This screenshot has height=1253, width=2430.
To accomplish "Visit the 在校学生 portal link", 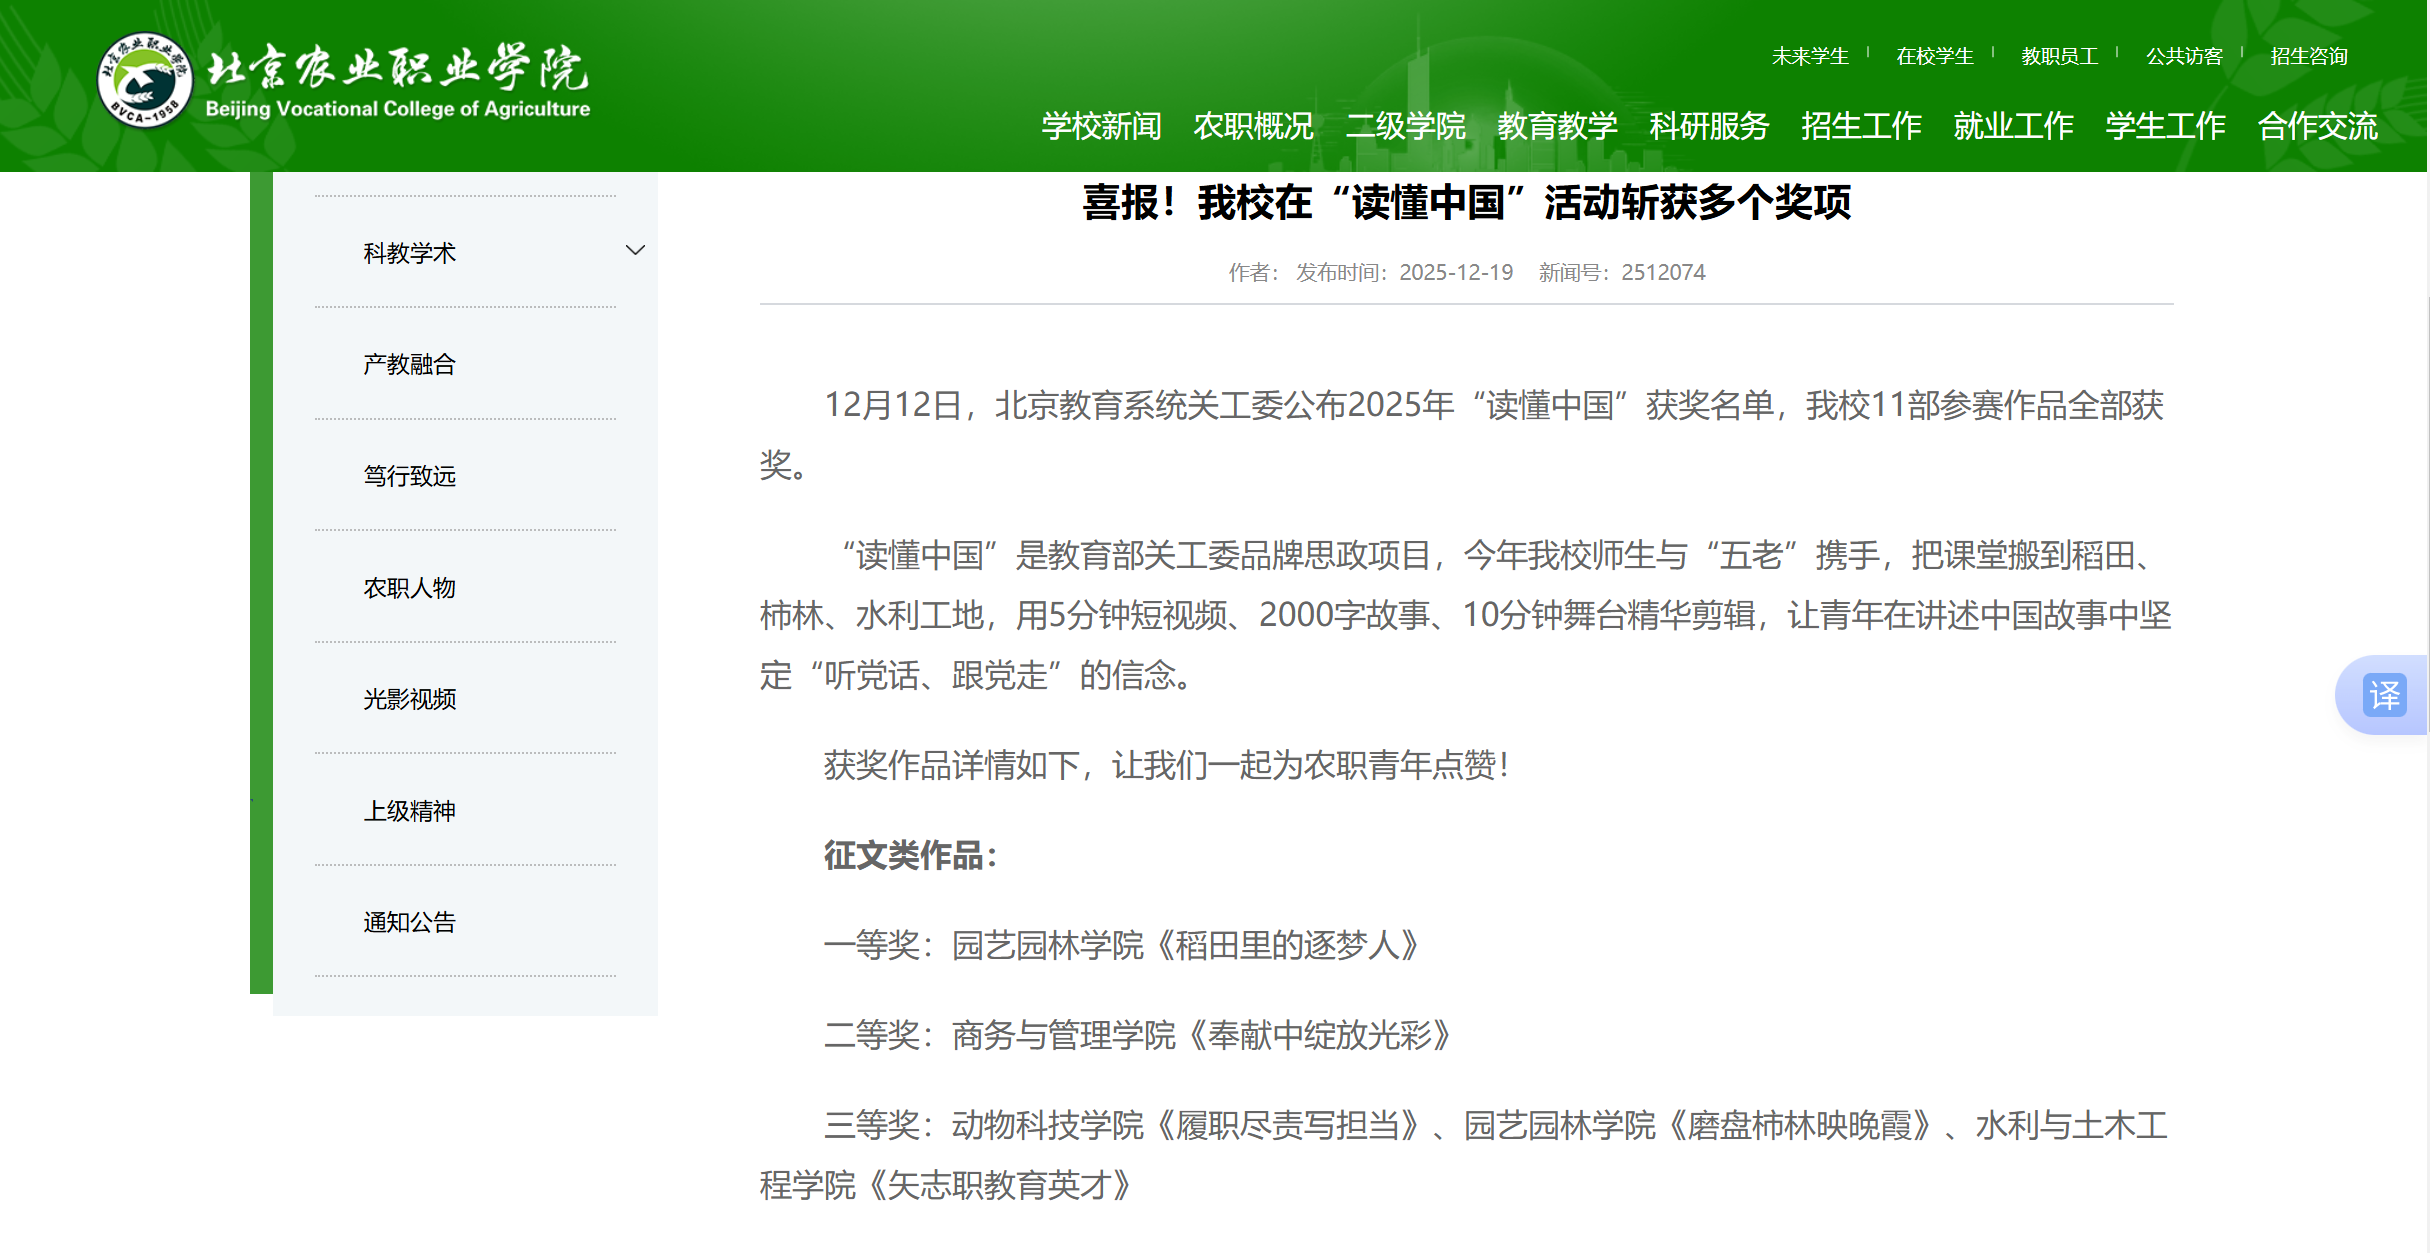I will (x=1934, y=56).
